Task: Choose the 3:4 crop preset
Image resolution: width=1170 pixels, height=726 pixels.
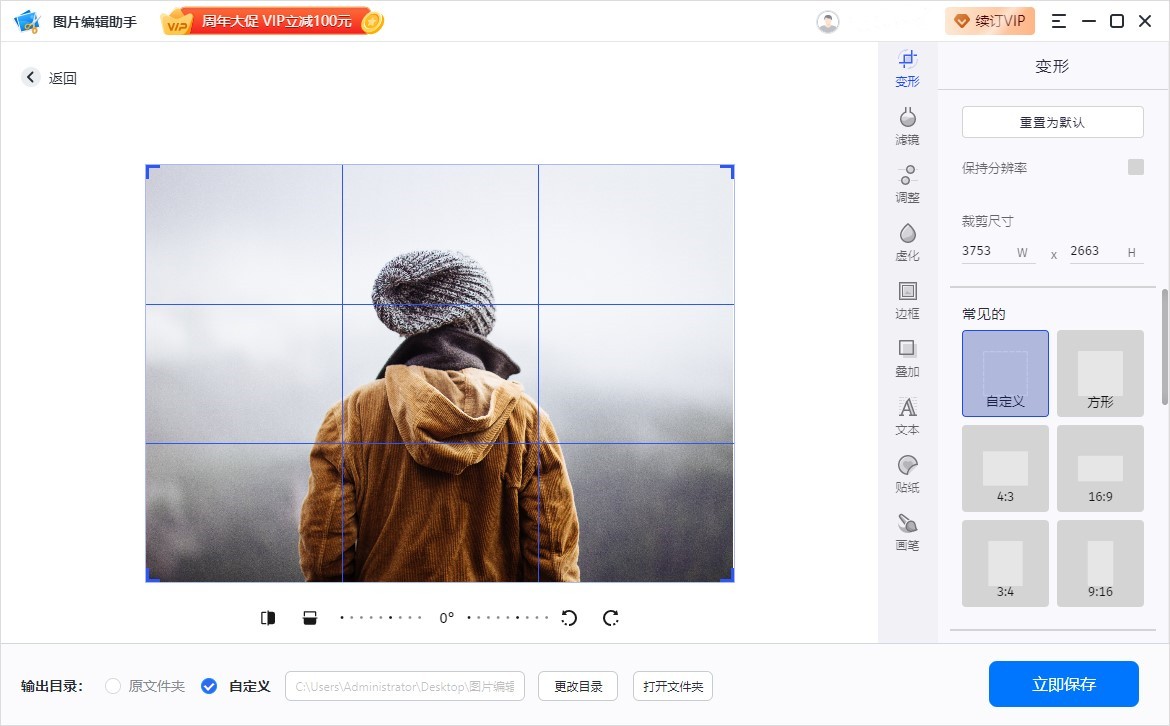Action: pos(1005,563)
